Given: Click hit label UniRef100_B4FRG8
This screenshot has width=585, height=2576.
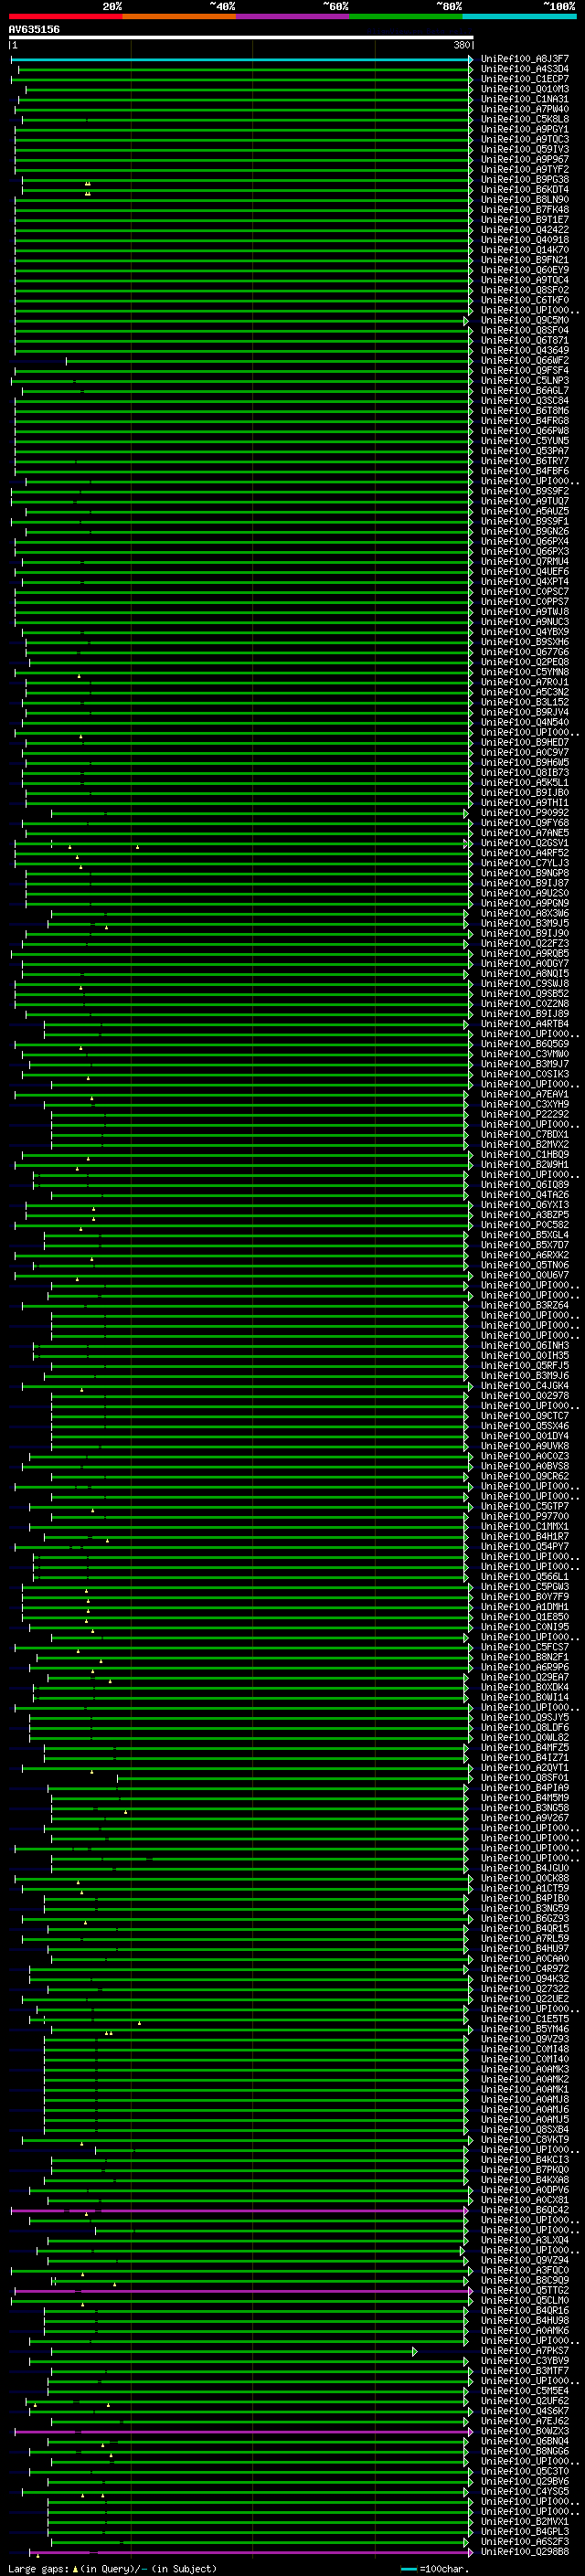Looking at the screenshot, I should pyautogui.click(x=525, y=420).
